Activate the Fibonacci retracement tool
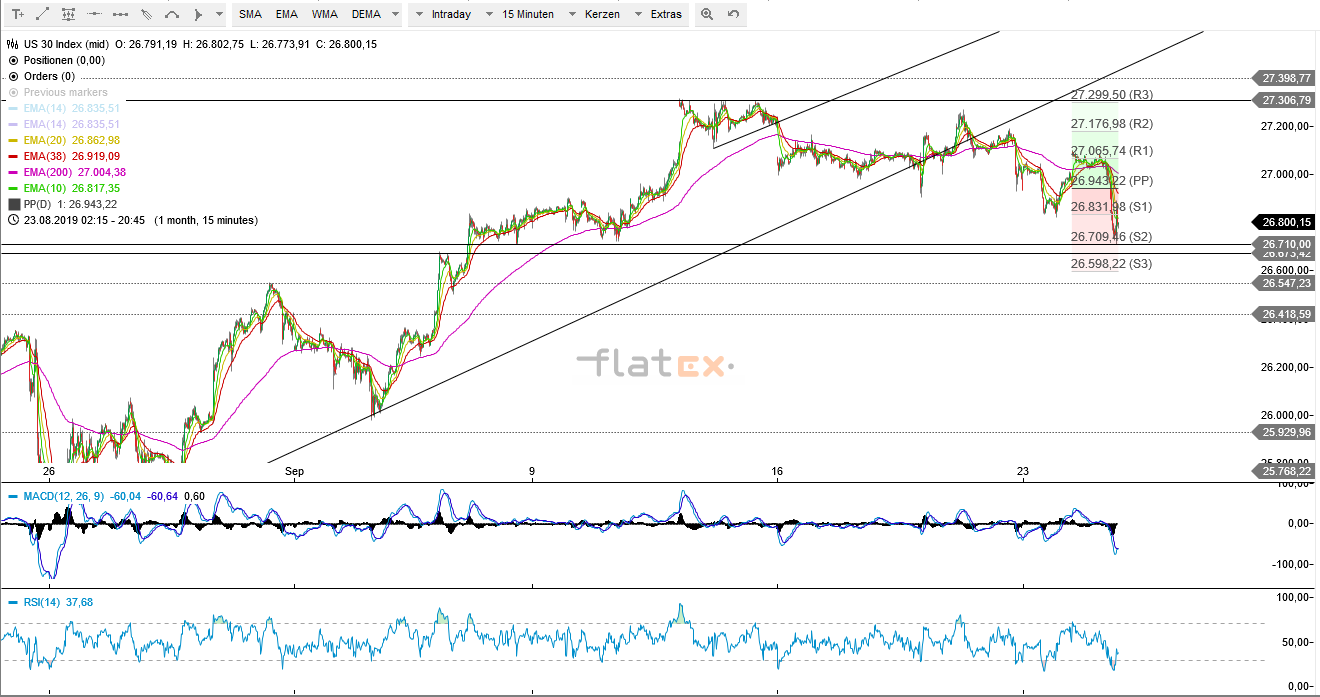 [68, 14]
